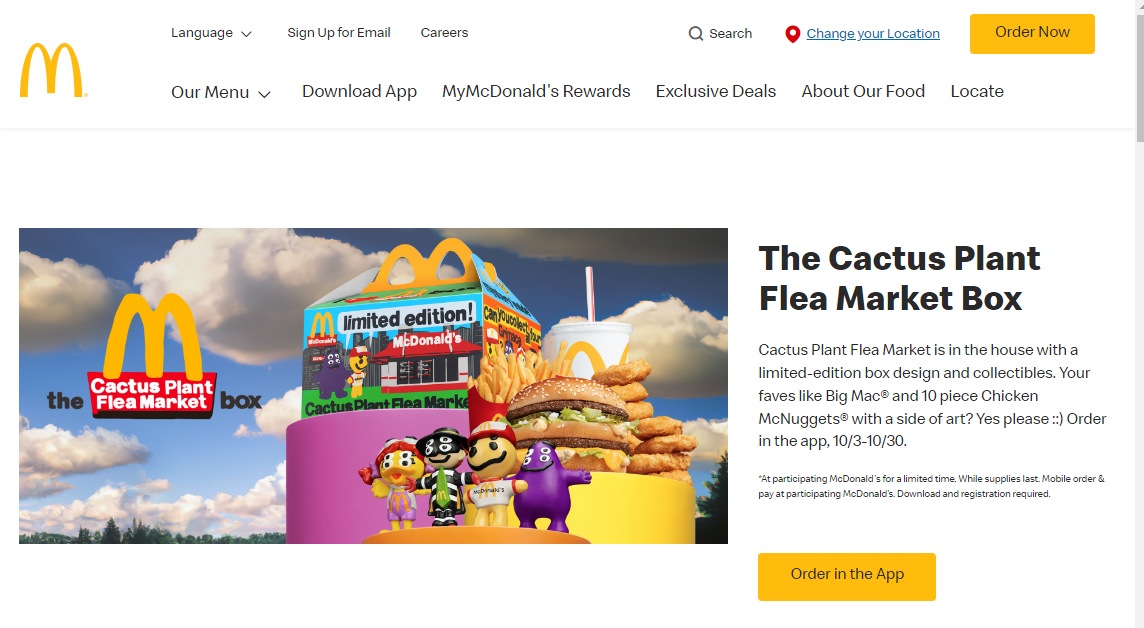Click the Order in the App button
Image resolution: width=1144 pixels, height=628 pixels.
click(x=846, y=577)
